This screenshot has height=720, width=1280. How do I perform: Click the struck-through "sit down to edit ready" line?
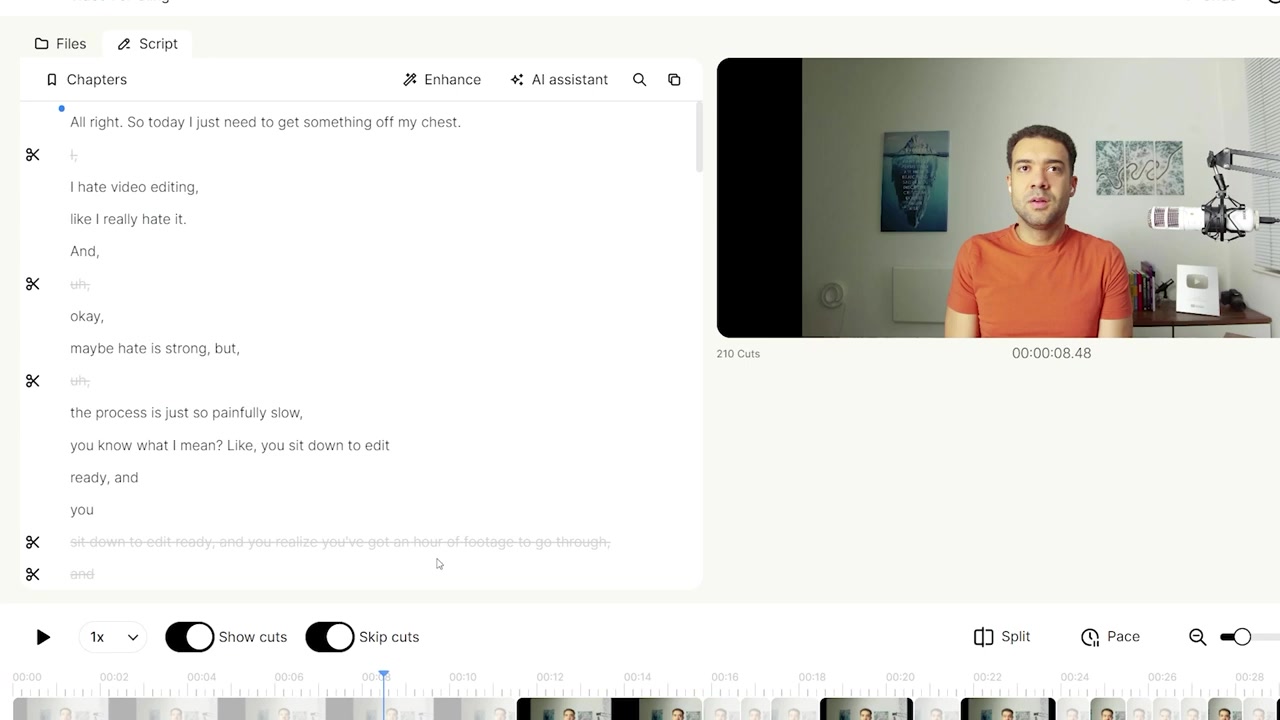(x=340, y=542)
